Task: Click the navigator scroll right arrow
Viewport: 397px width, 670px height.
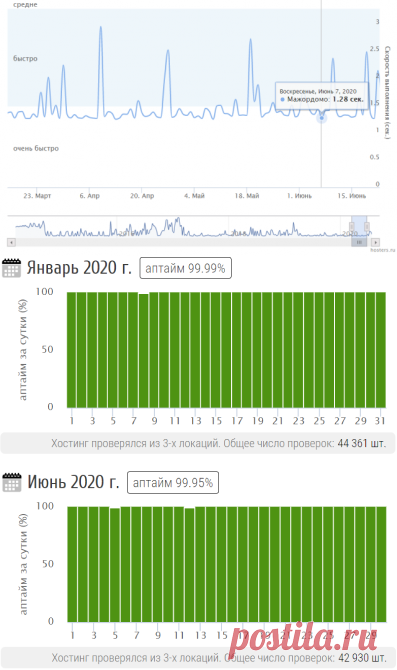Action: click(375, 242)
